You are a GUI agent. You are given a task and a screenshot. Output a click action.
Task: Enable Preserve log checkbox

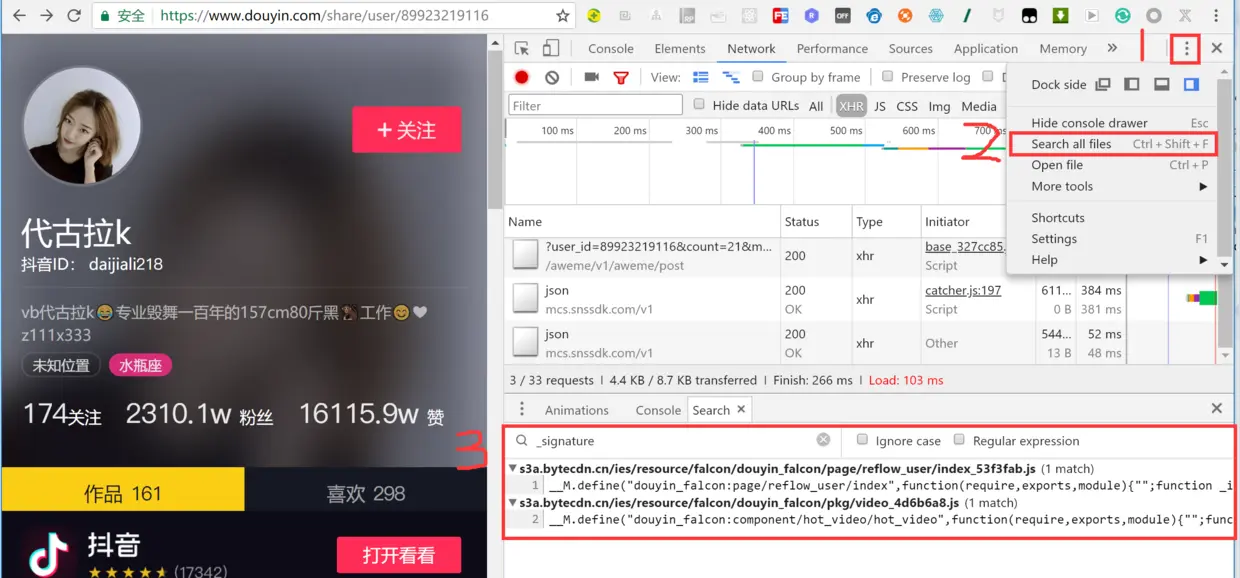pyautogui.click(x=888, y=76)
